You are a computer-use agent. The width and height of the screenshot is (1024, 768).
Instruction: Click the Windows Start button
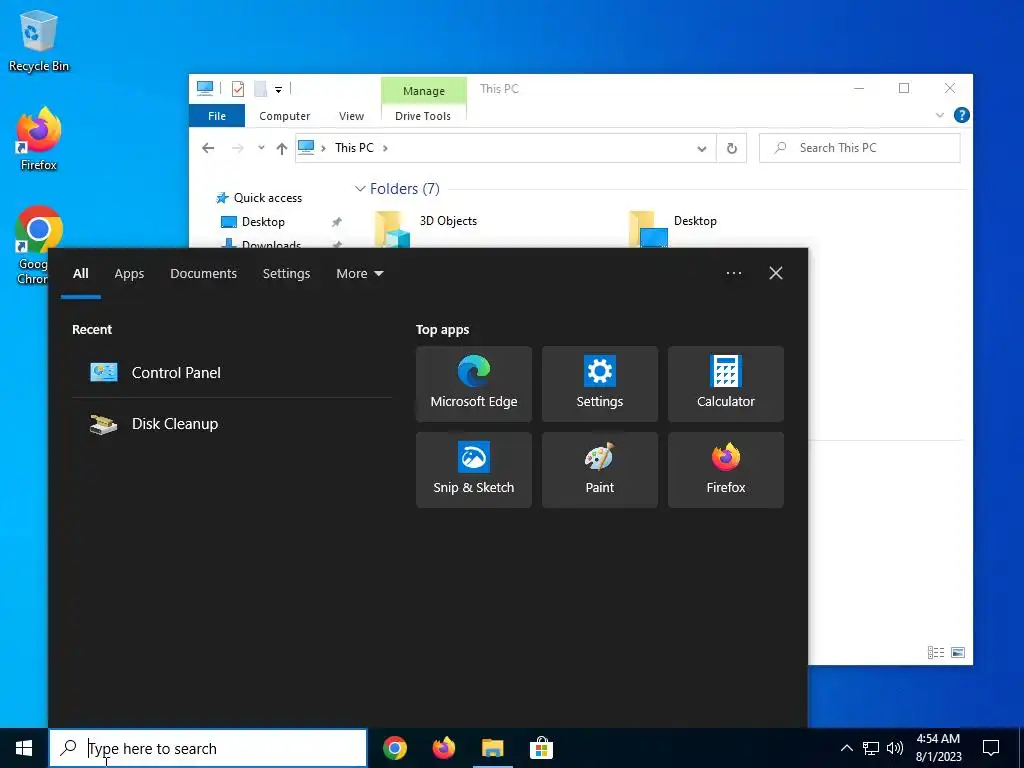[24, 748]
